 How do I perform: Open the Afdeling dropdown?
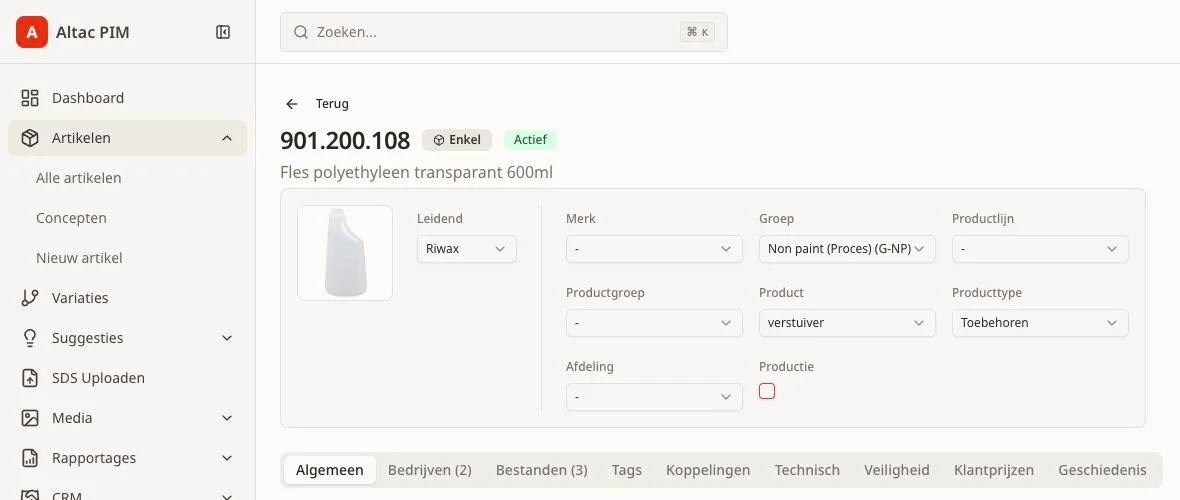pyautogui.click(x=654, y=397)
